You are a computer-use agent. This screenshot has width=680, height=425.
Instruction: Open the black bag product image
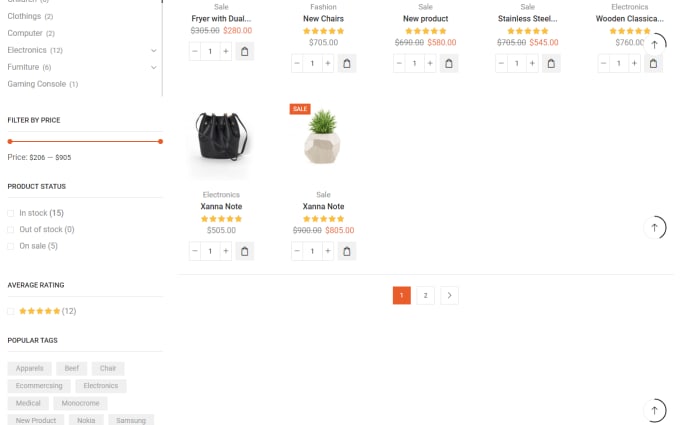tap(221, 138)
